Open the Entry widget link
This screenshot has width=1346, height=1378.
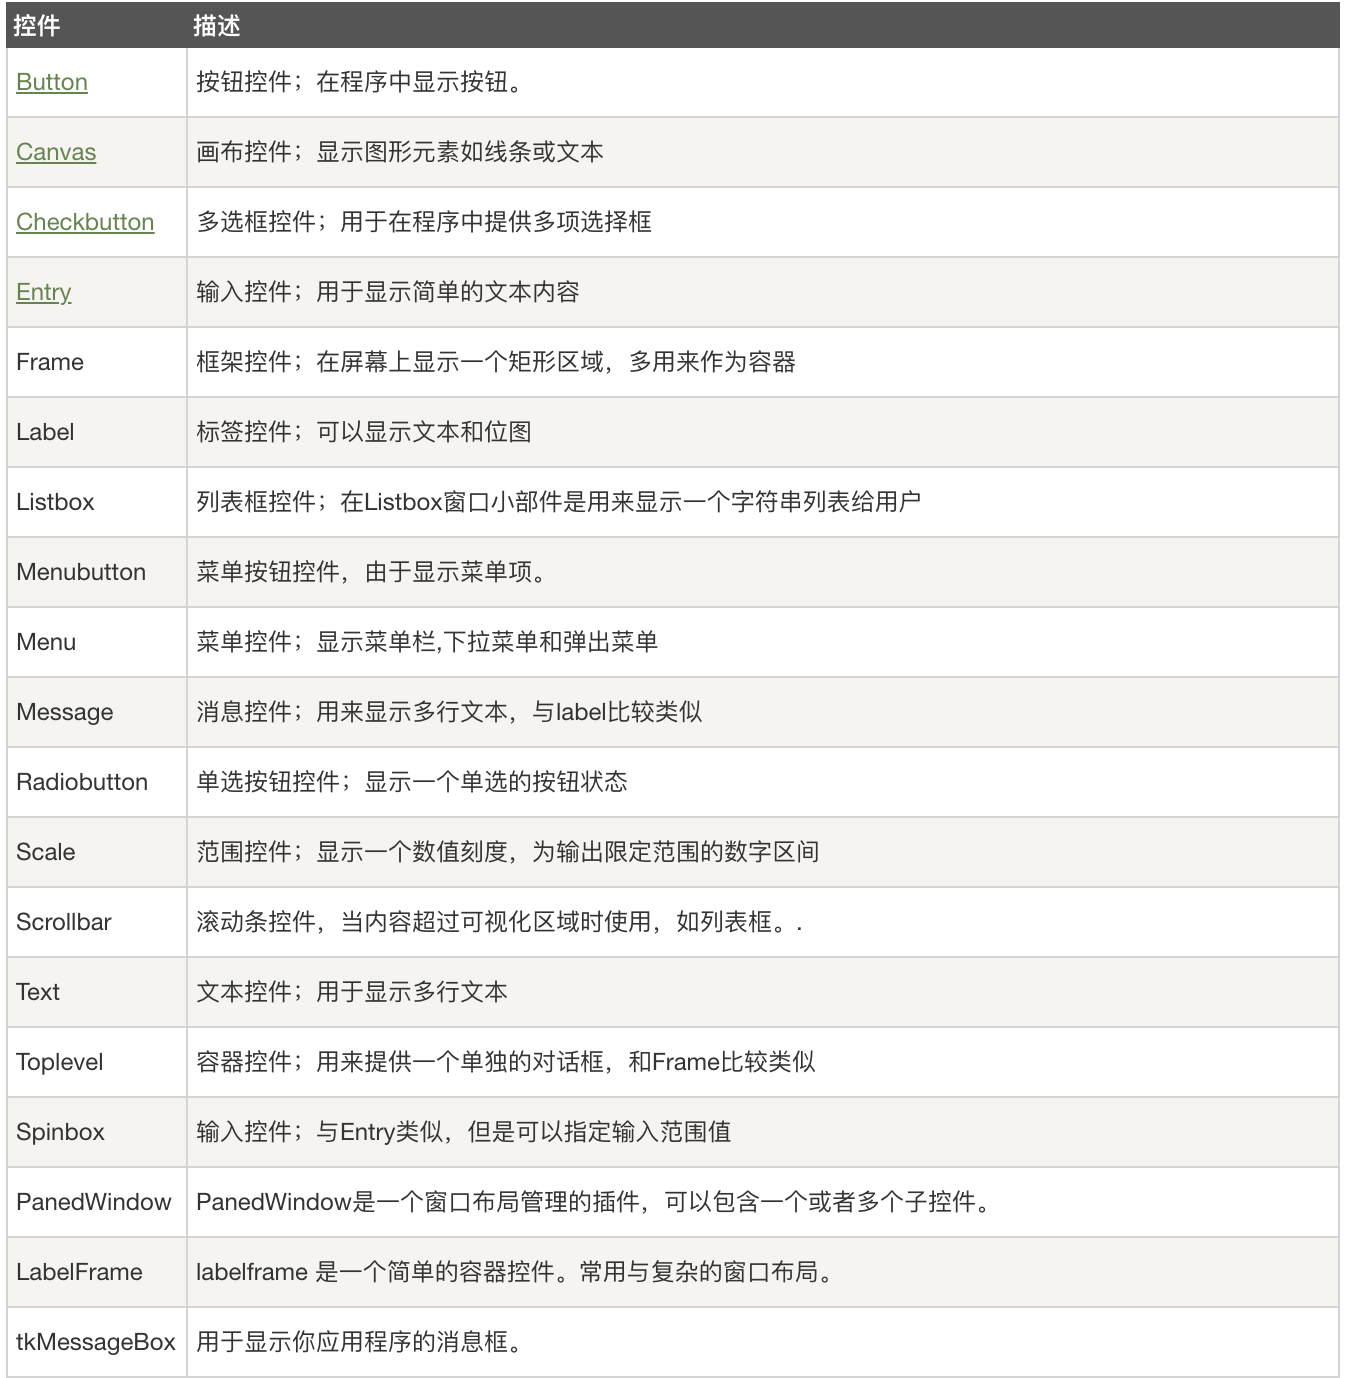[x=44, y=292]
